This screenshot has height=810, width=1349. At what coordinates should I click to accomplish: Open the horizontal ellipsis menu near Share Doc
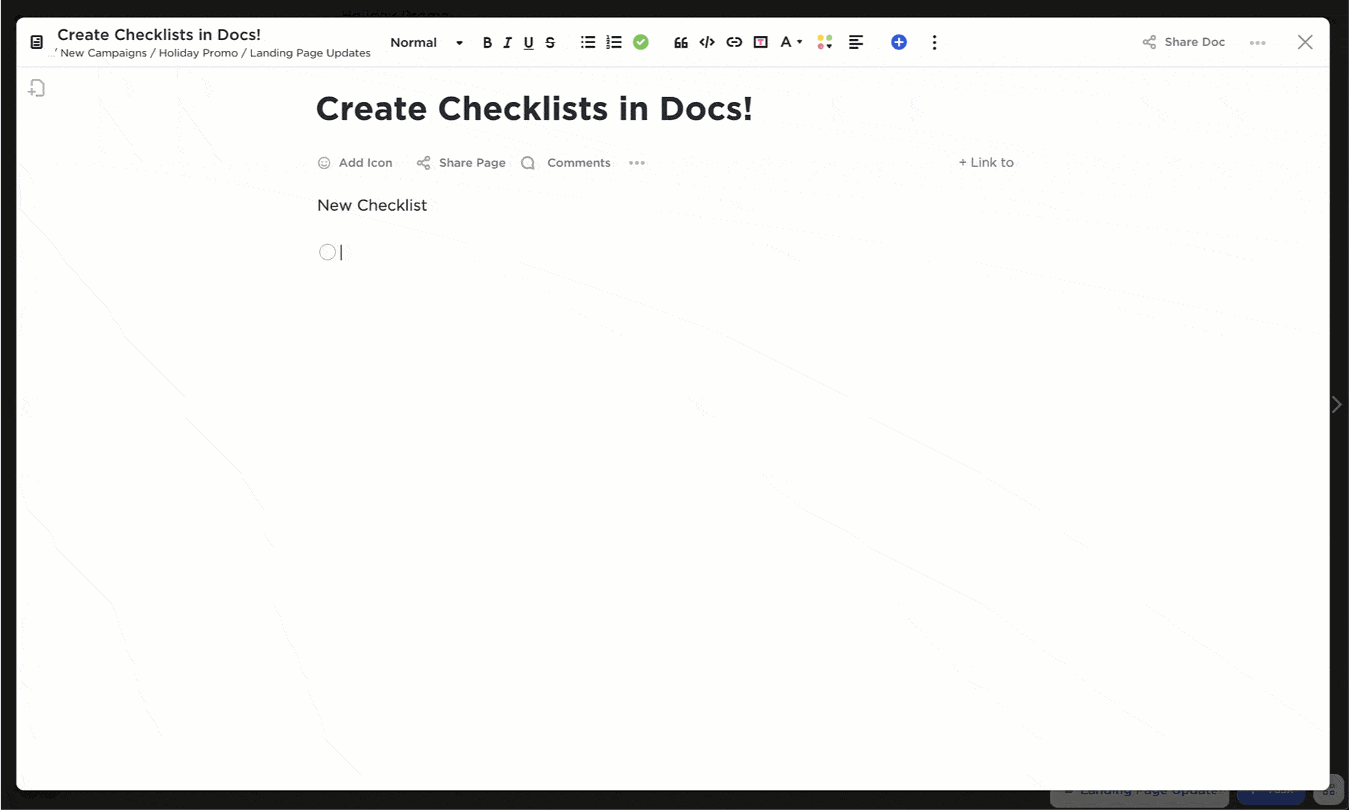(1258, 43)
